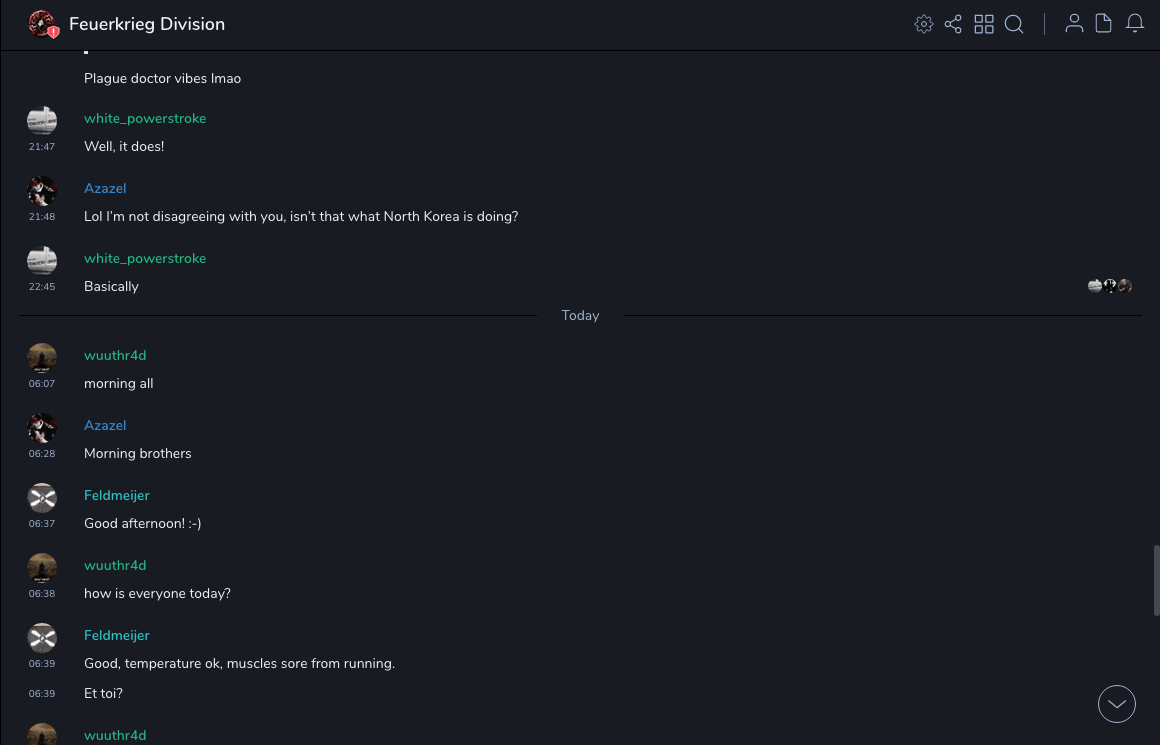Click the 'Today' date divider

click(x=580, y=315)
